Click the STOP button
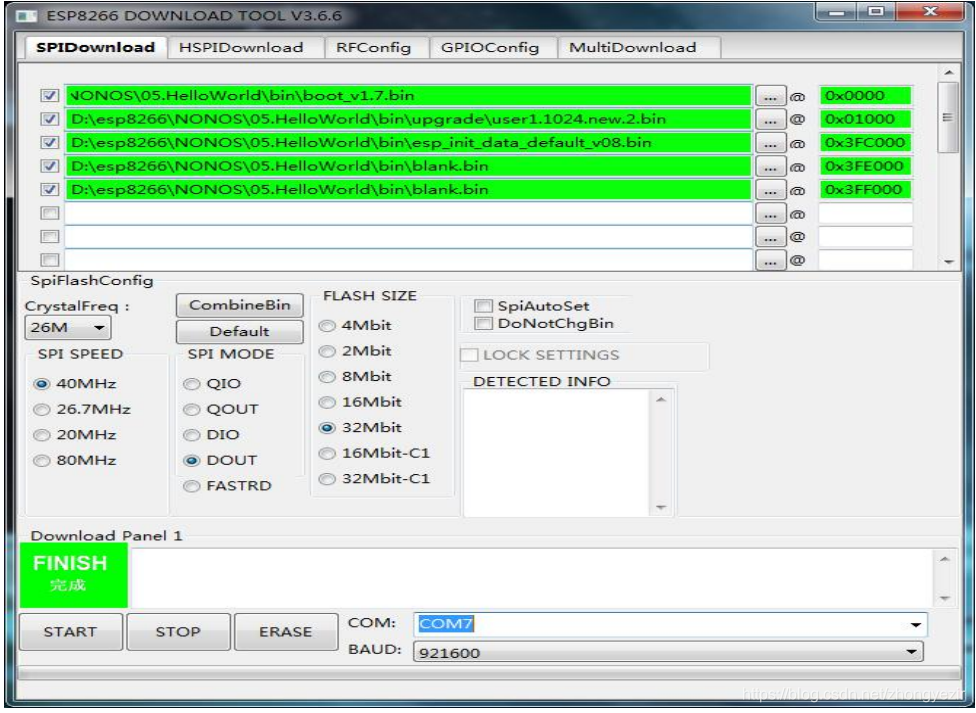This screenshot has height=713, width=976. pyautogui.click(x=178, y=632)
